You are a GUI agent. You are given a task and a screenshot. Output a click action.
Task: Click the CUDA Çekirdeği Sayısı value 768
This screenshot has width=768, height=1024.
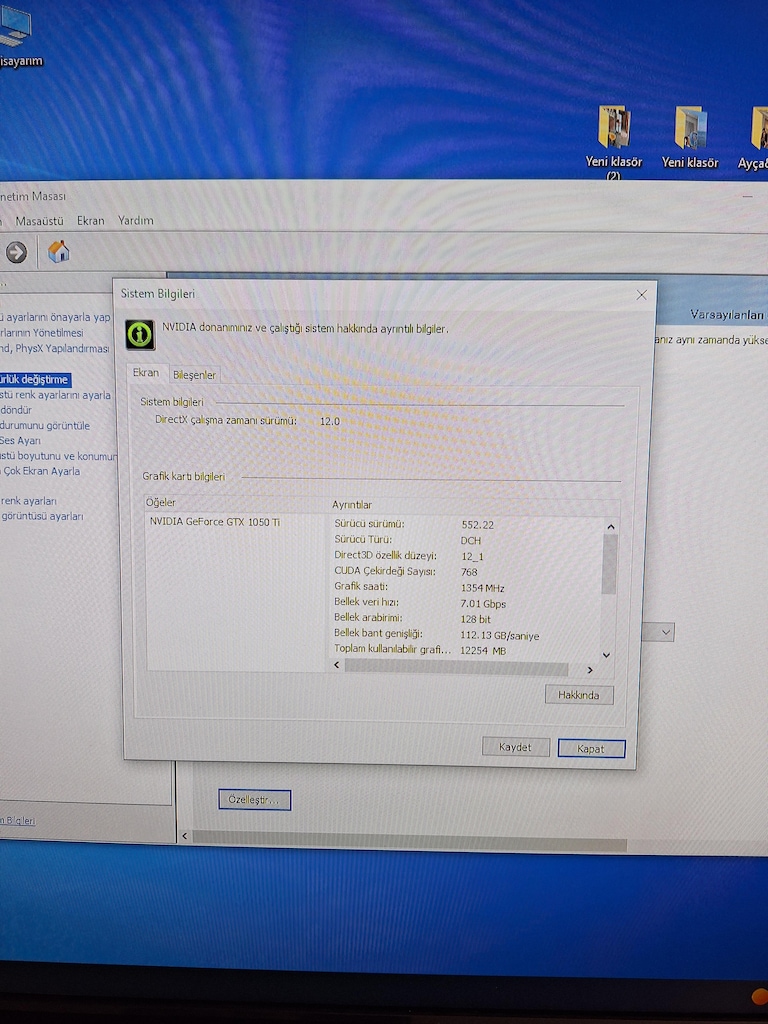click(x=468, y=572)
